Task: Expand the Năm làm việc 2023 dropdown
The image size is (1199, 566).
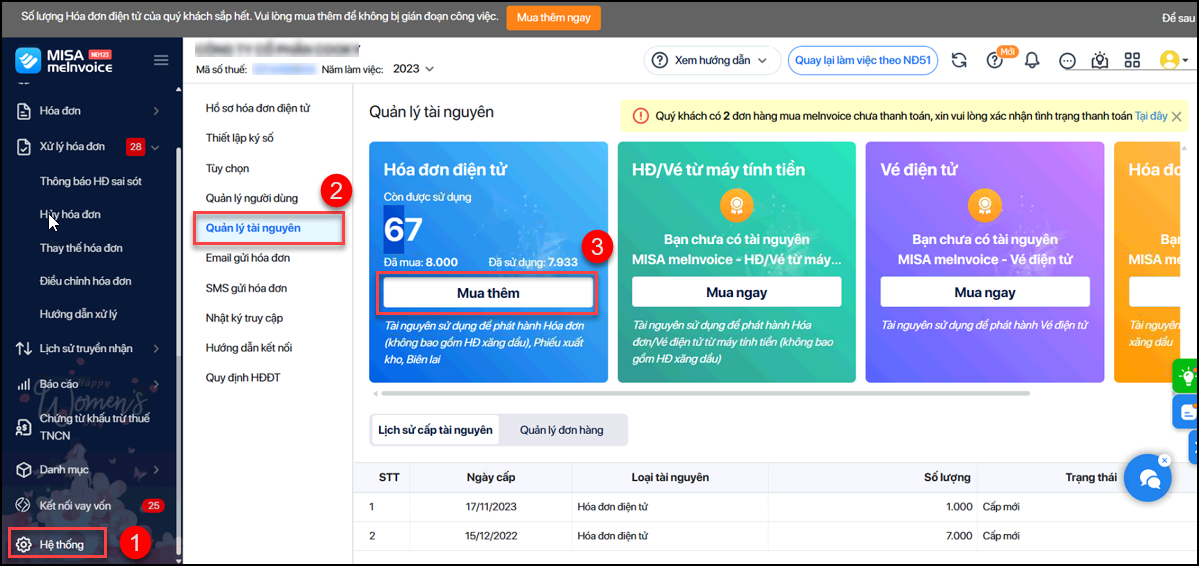Action: [413, 69]
